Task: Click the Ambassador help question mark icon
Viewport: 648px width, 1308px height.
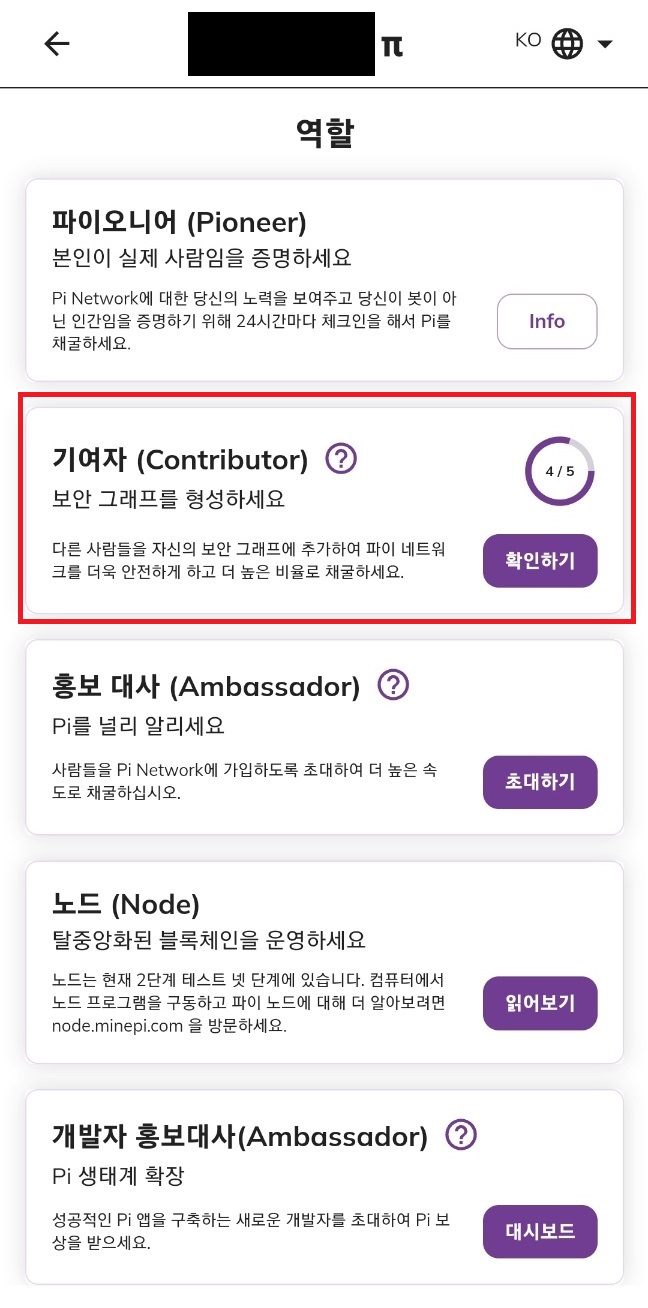Action: click(x=393, y=685)
